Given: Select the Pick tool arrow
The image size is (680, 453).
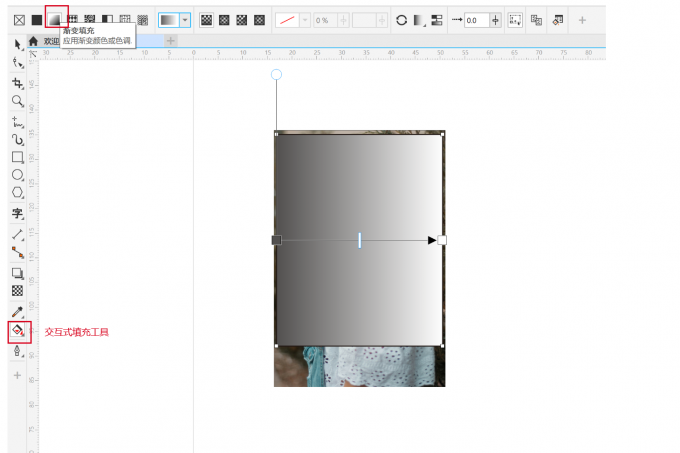Looking at the screenshot, I should point(17,44).
